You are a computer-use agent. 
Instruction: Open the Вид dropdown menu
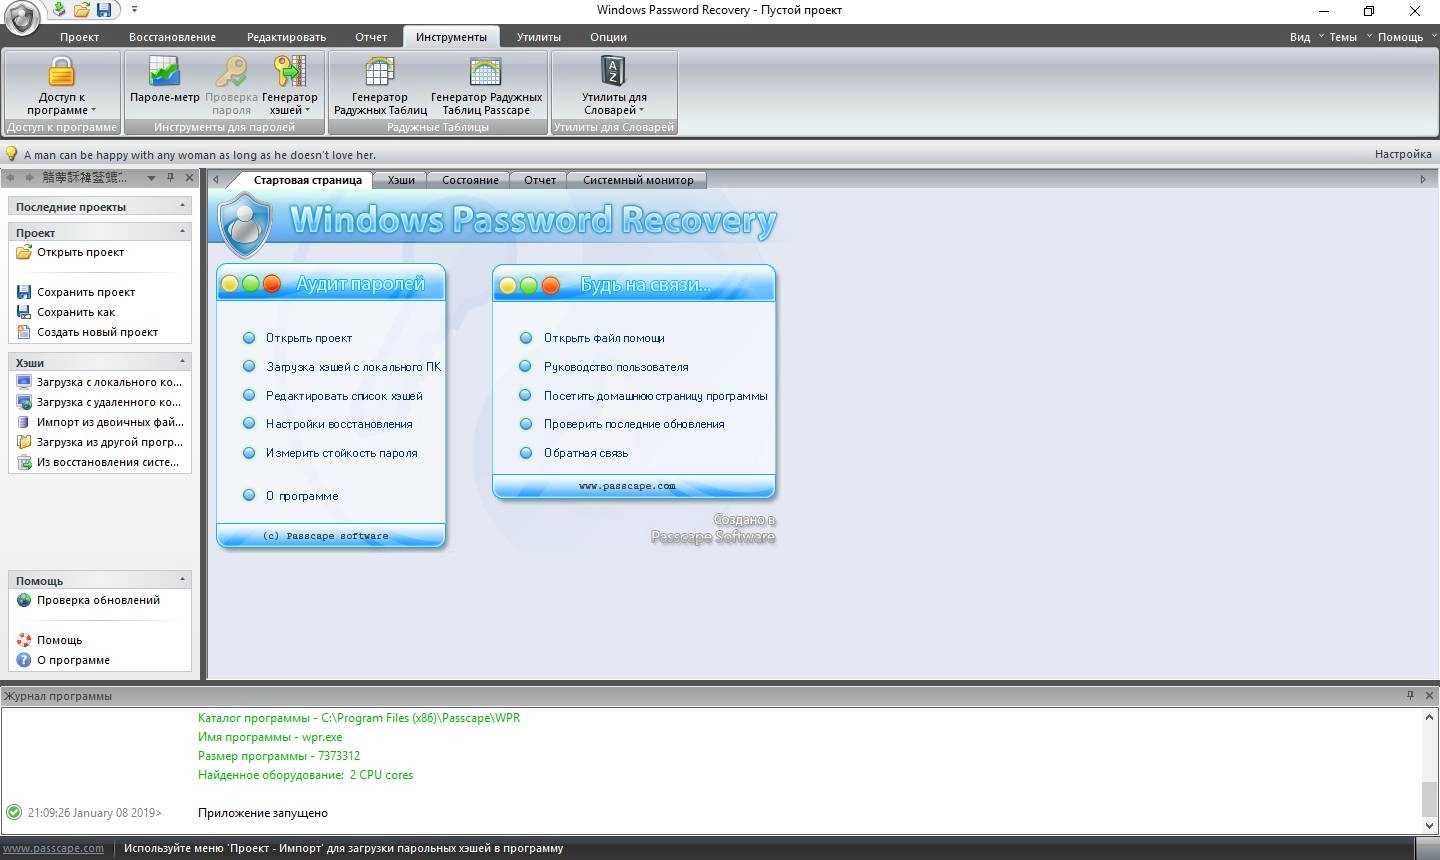[x=1306, y=37]
